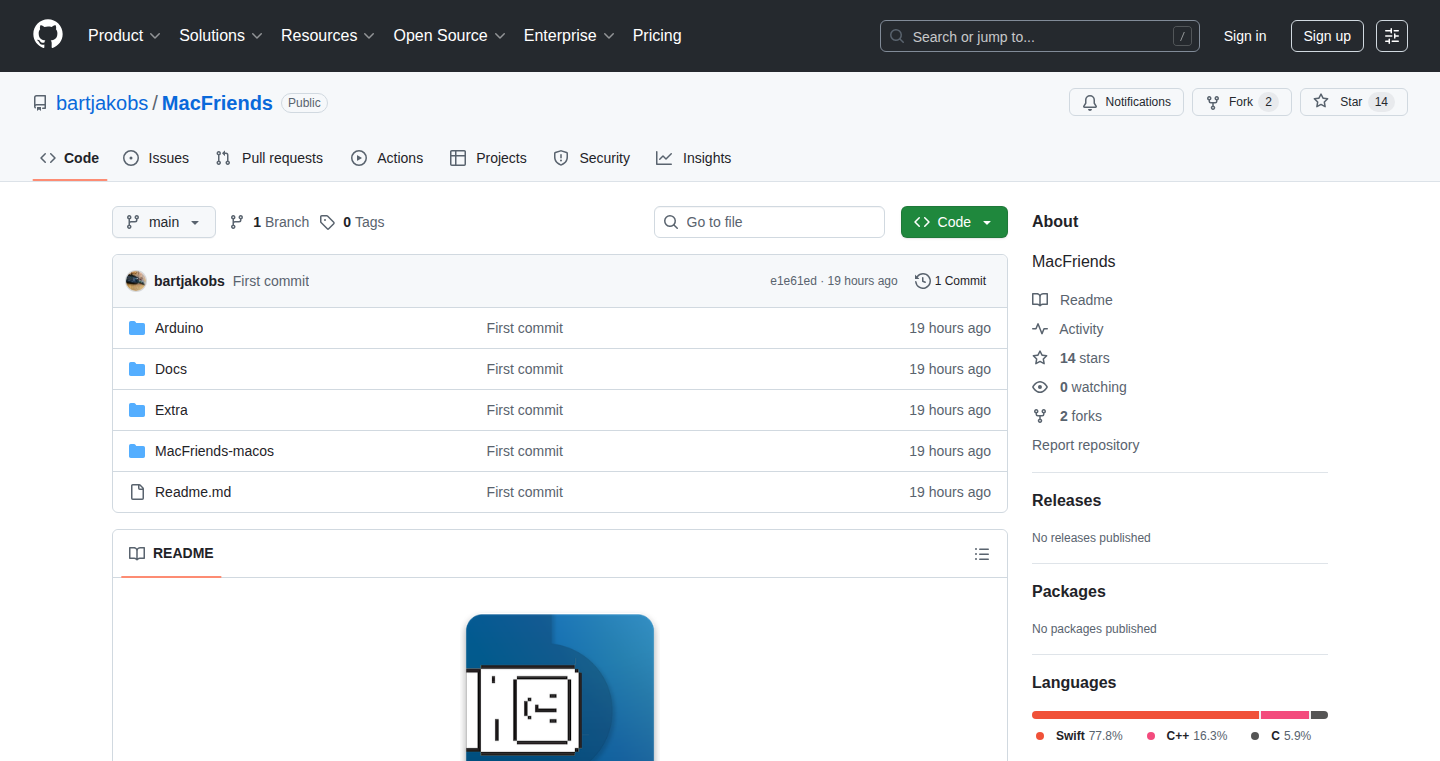Click the MacFriends-macos folder icon
The height and width of the screenshot is (761, 1440).
coord(137,451)
